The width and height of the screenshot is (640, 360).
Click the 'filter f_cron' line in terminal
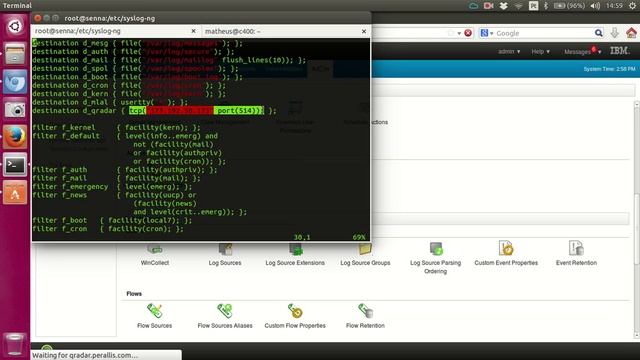[x=108, y=229]
